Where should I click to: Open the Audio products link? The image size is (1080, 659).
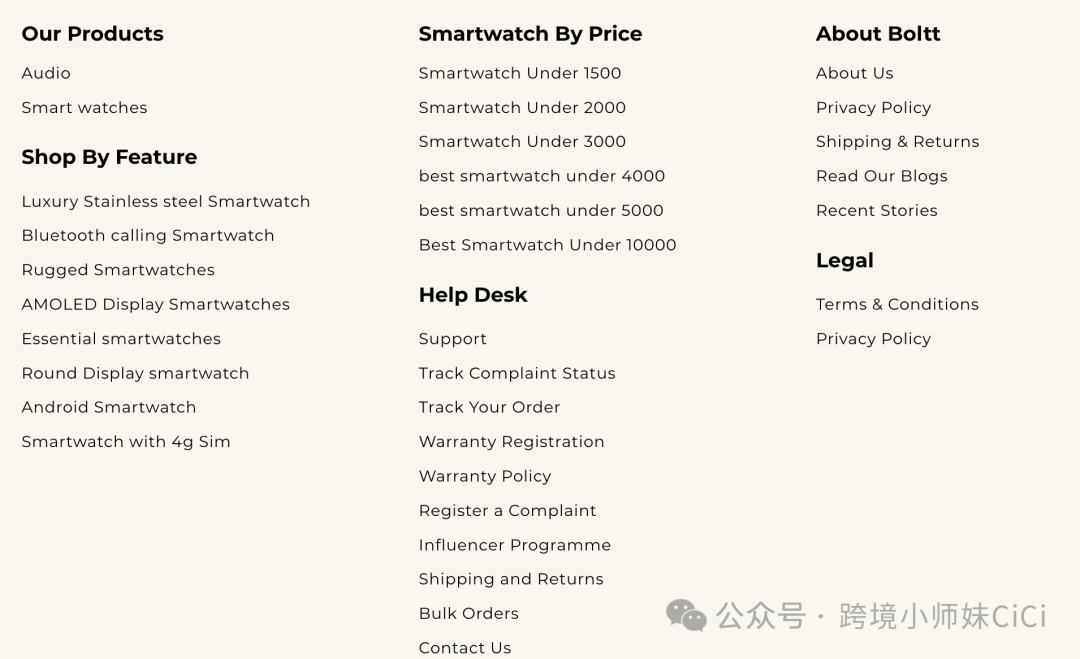point(45,73)
